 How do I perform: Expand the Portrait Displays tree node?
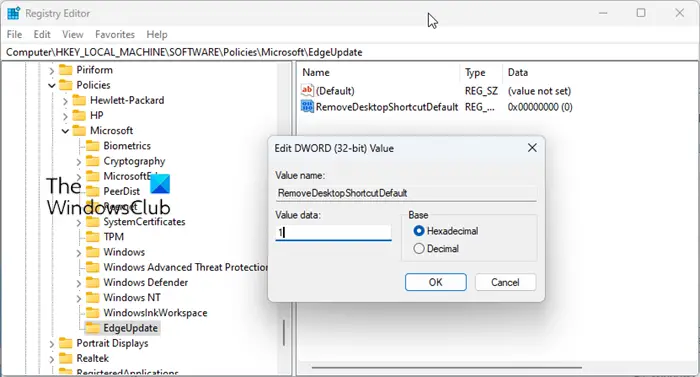(51, 344)
